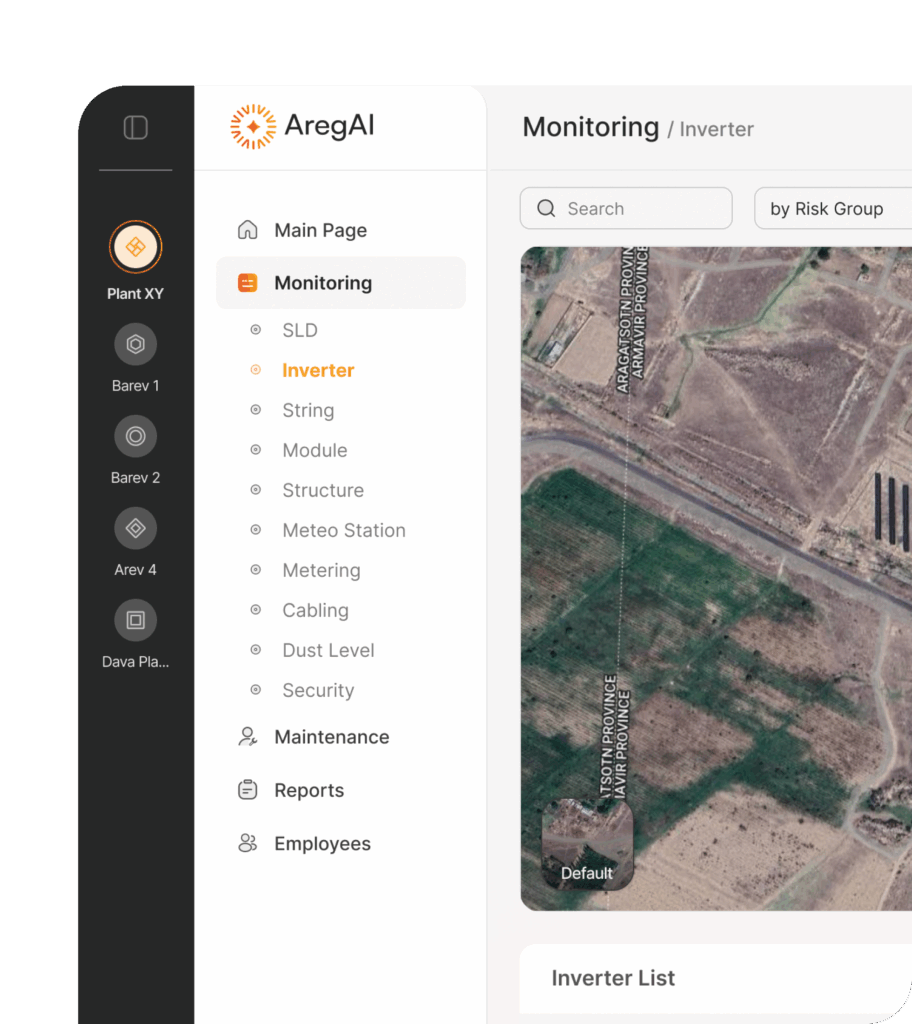Viewport: 912px width, 1024px height.
Task: Switch to Barev 1 plant icon
Action: [x=136, y=345]
